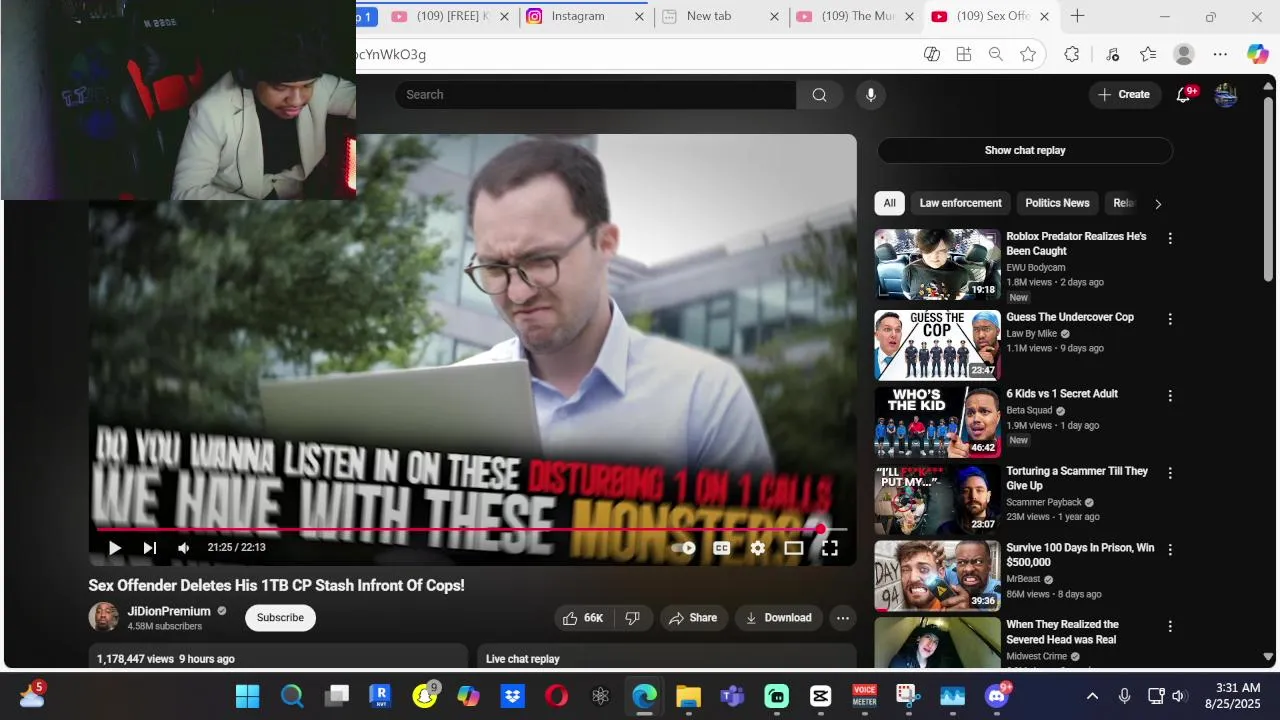Advance filter chips with right chevron
1280x720 pixels.
pos(1158,204)
